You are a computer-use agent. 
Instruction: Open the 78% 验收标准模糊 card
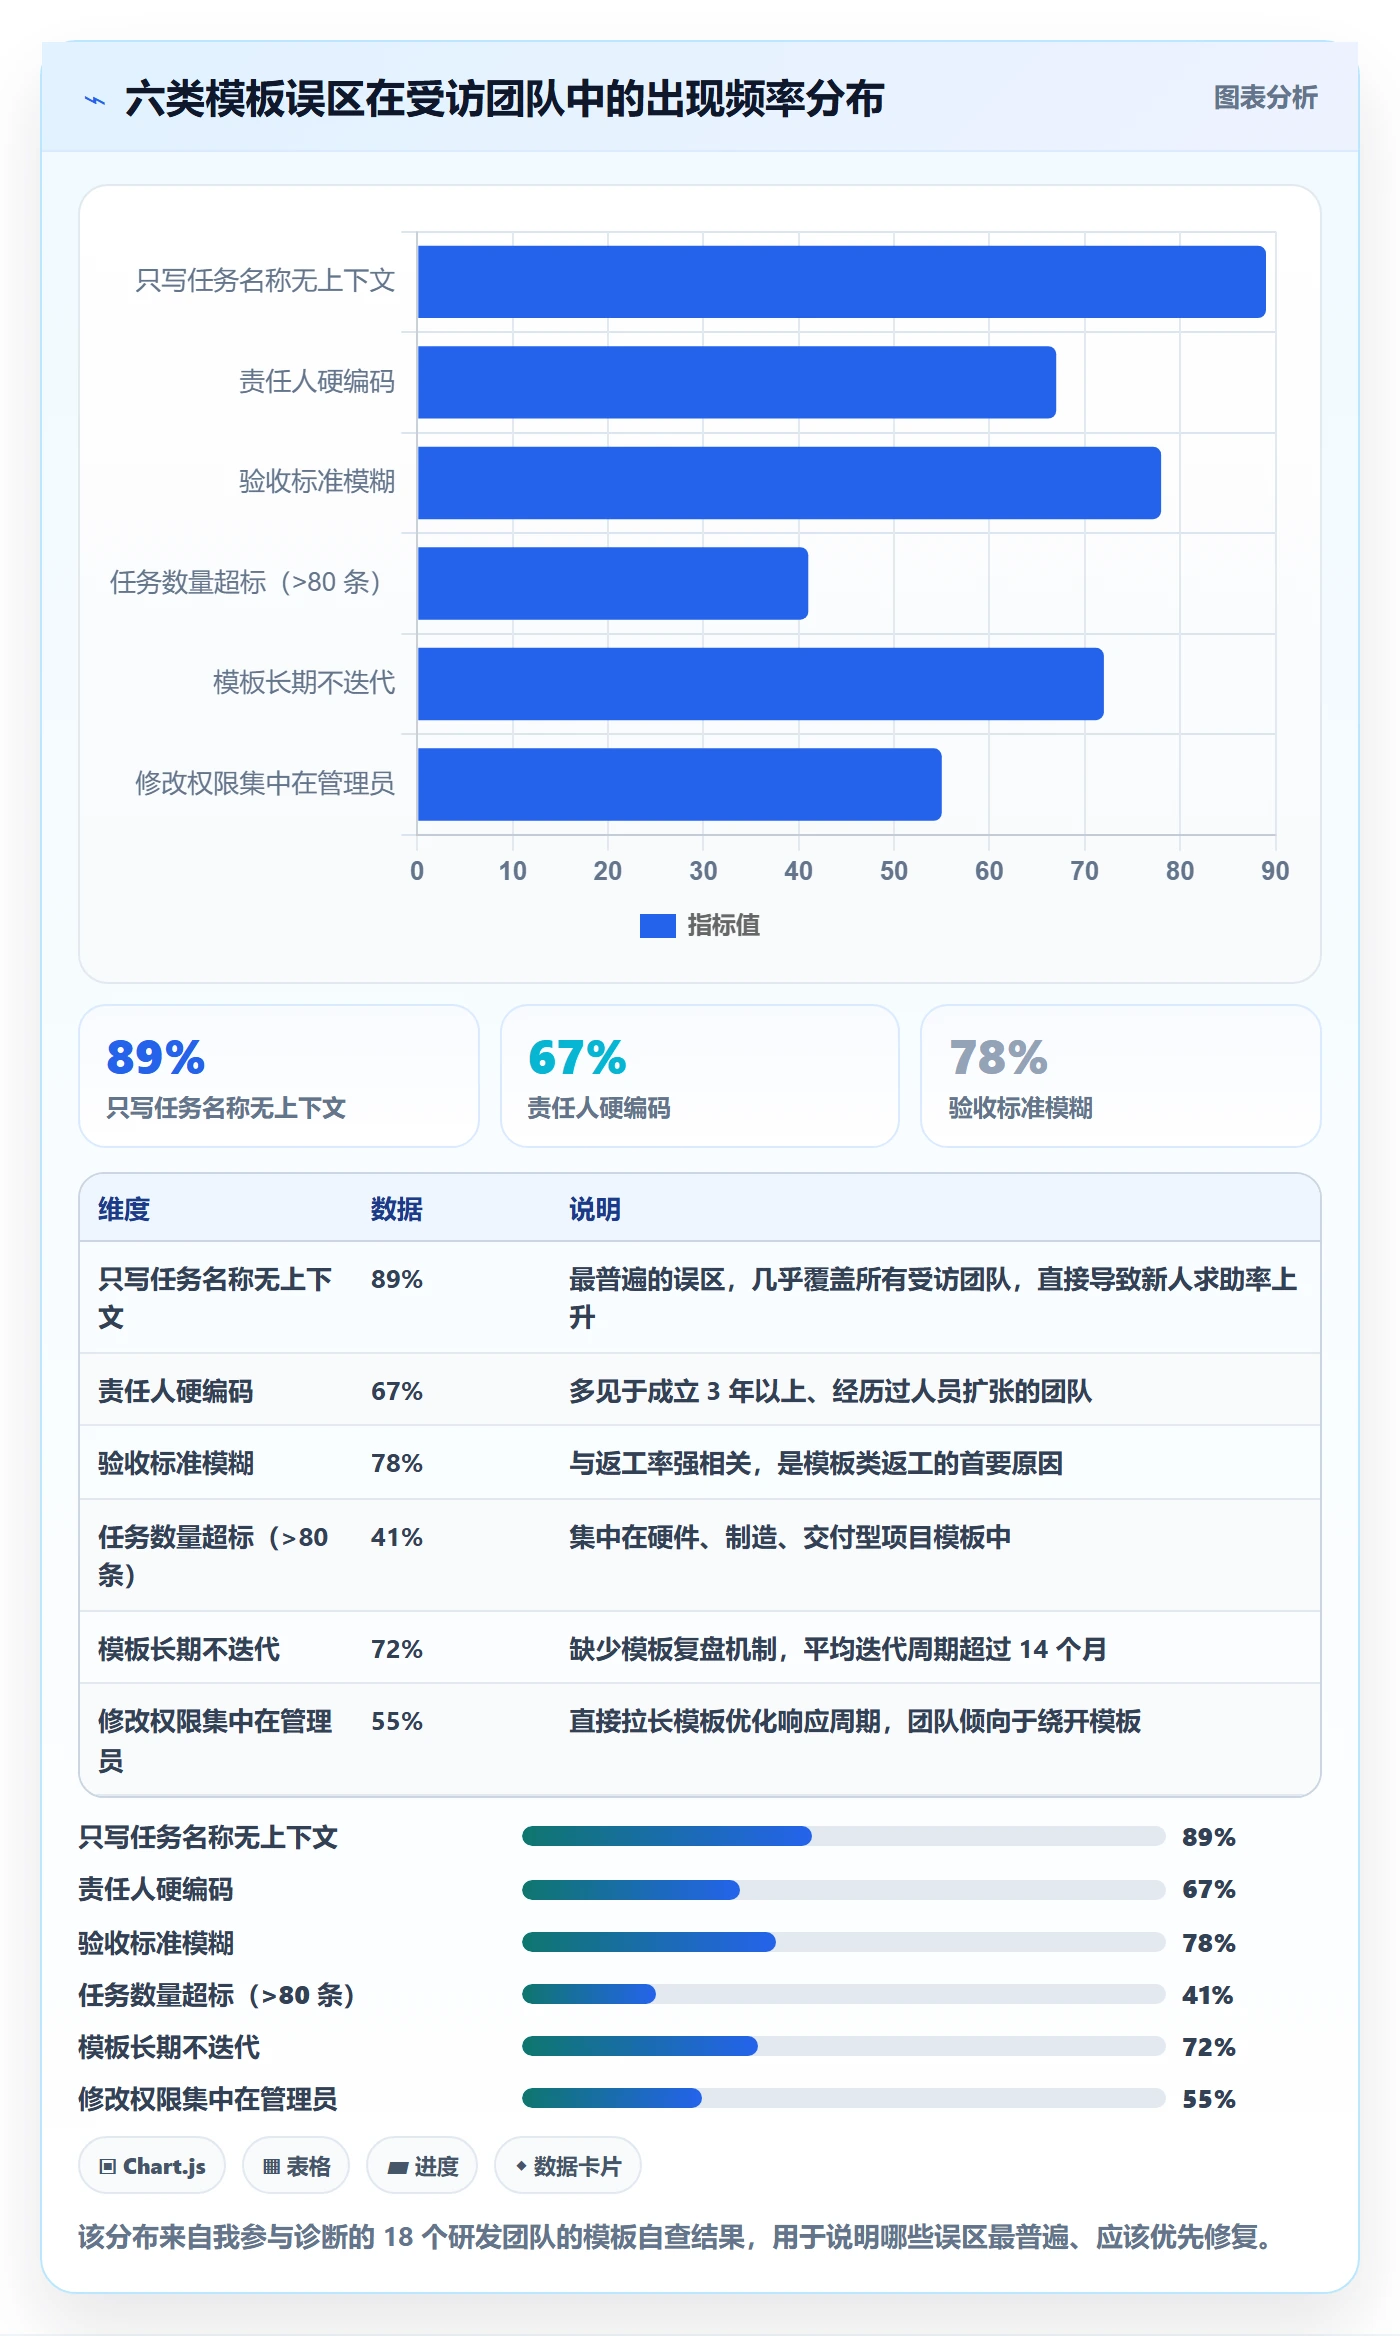(x=1120, y=1076)
